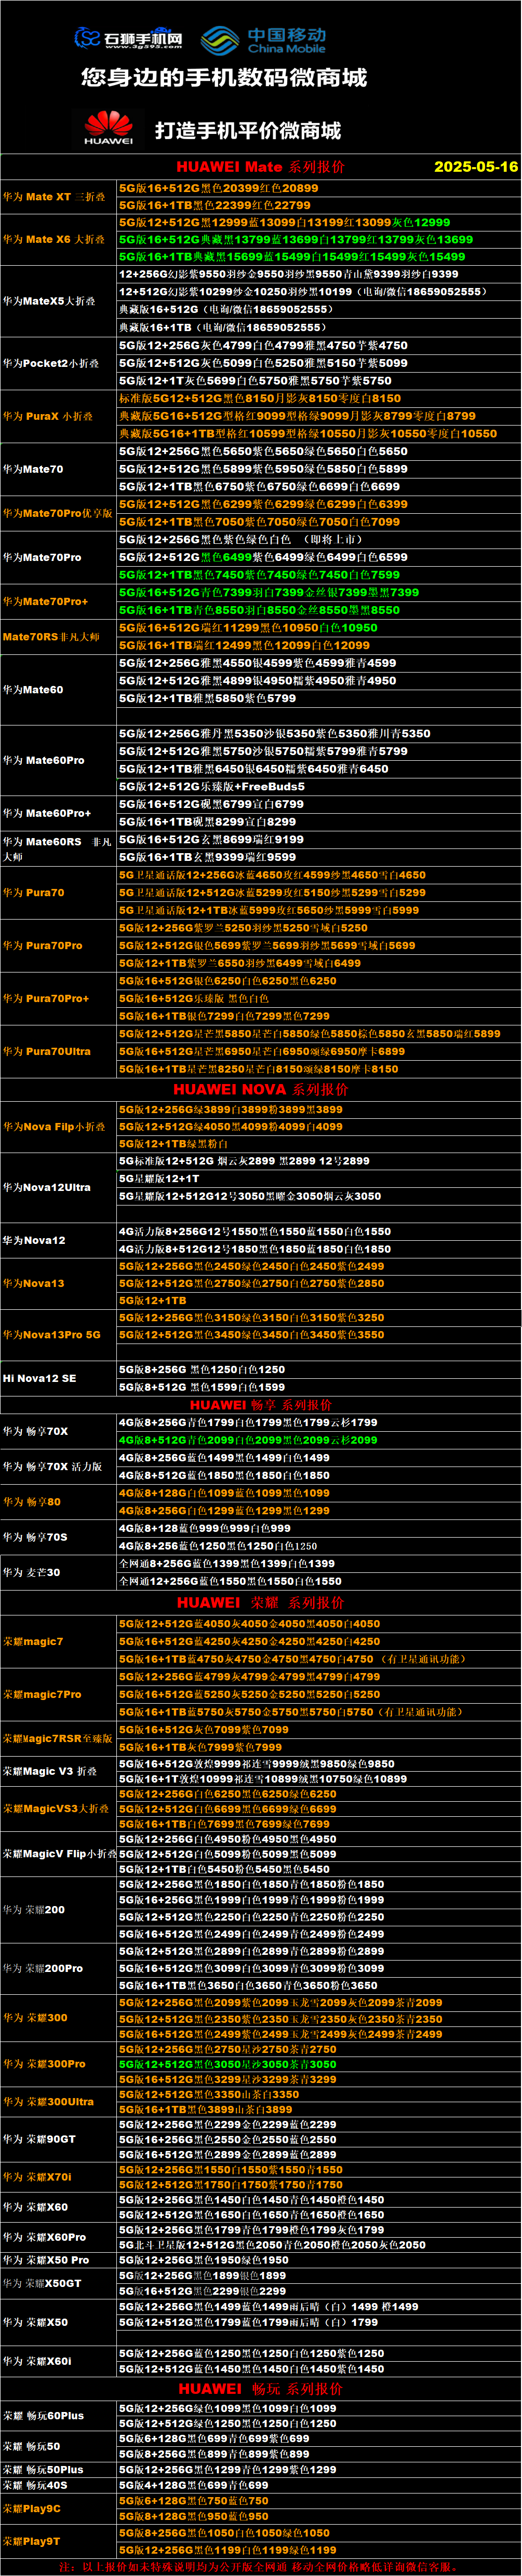Screen dimensions: 522x2576
Task: Select the 华为 Mate XT 三折叠 model cell
Action: click(x=54, y=197)
